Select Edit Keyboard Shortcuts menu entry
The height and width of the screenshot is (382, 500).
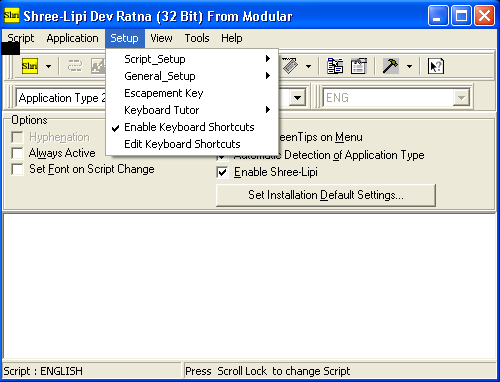(x=192, y=144)
